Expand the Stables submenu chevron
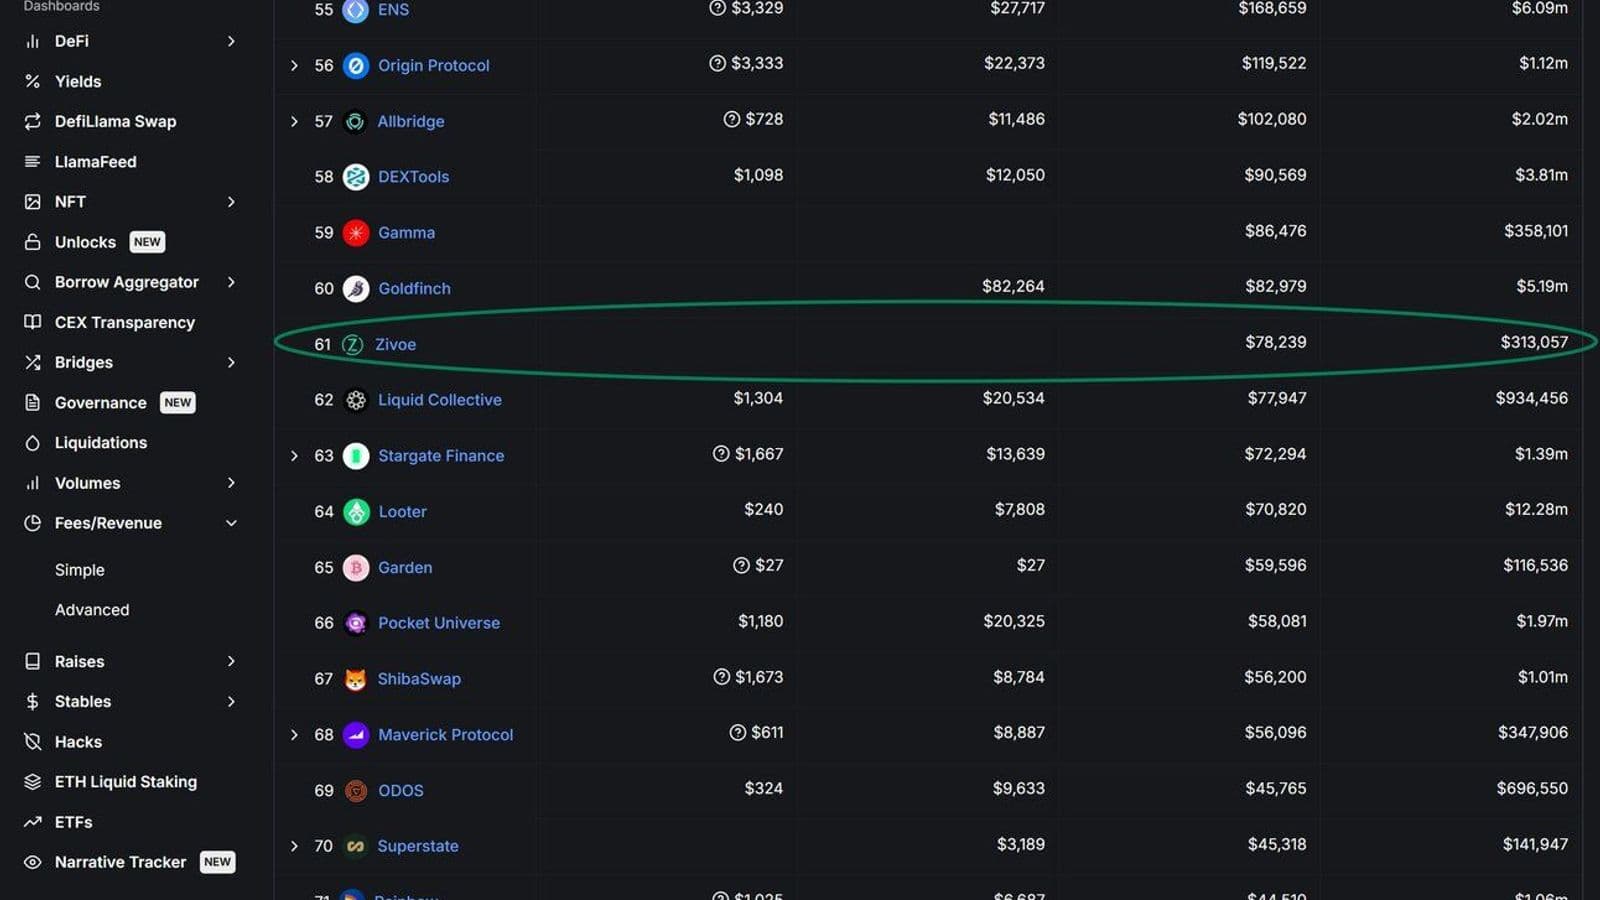The height and width of the screenshot is (900, 1600). point(231,701)
